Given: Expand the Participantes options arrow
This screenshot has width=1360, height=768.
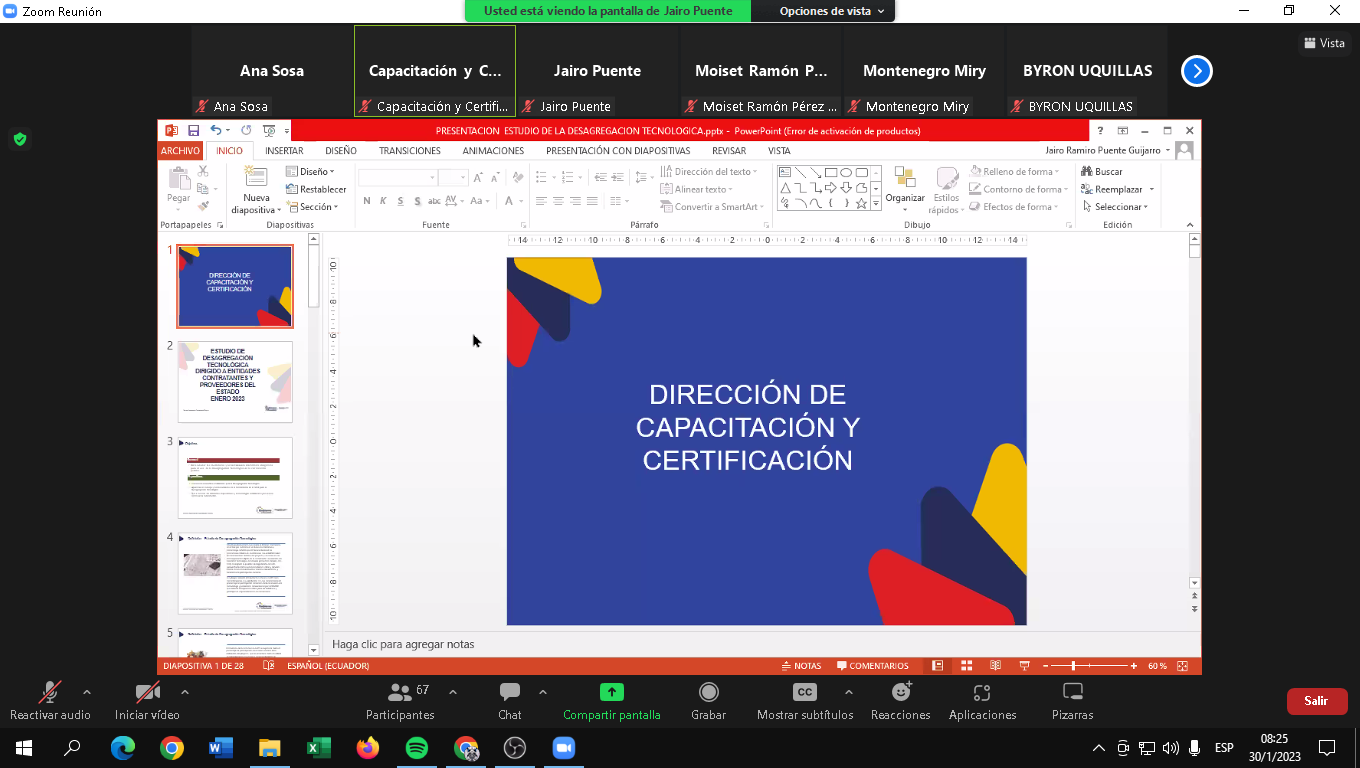Looking at the screenshot, I should click(453, 692).
